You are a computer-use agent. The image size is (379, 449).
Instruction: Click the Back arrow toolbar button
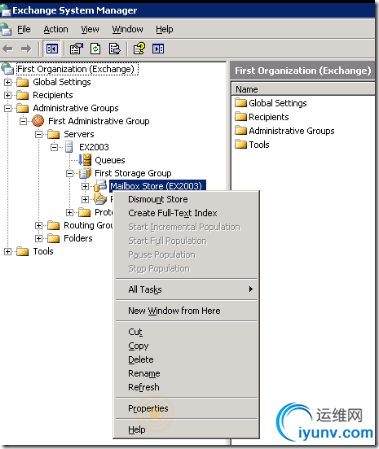(x=7, y=49)
